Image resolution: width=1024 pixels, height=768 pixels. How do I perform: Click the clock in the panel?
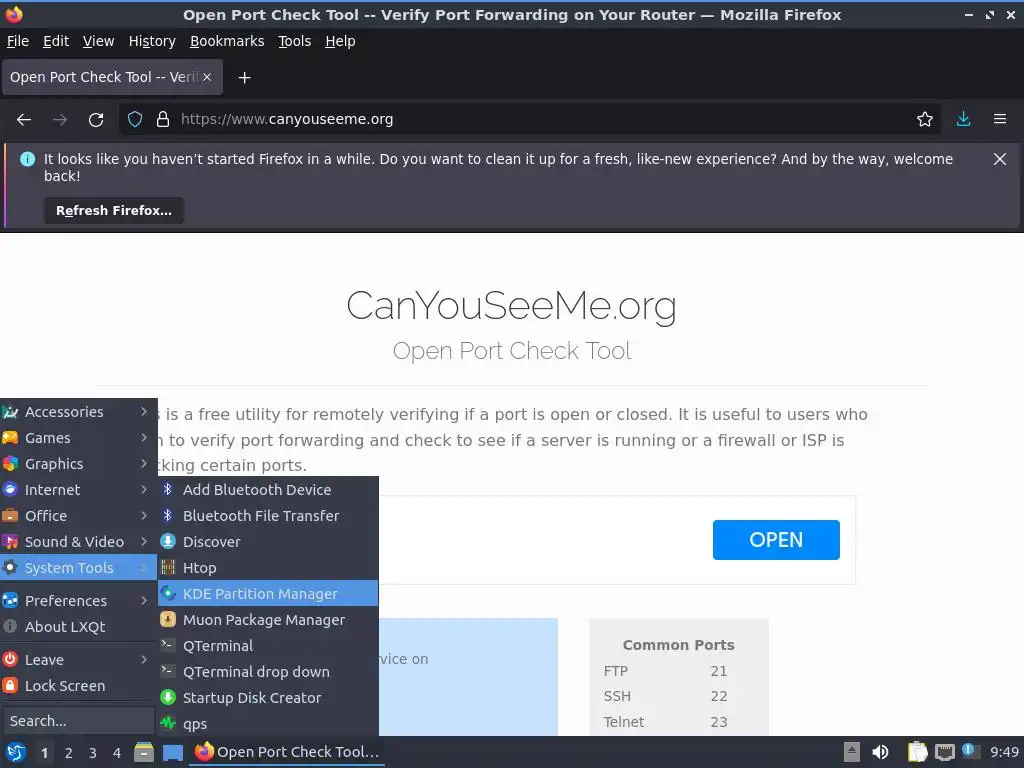click(x=1004, y=752)
